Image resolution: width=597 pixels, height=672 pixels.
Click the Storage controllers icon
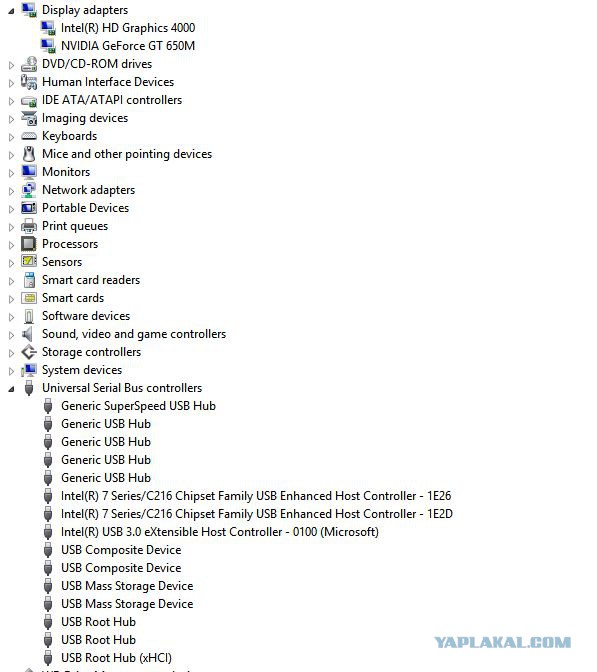point(29,352)
